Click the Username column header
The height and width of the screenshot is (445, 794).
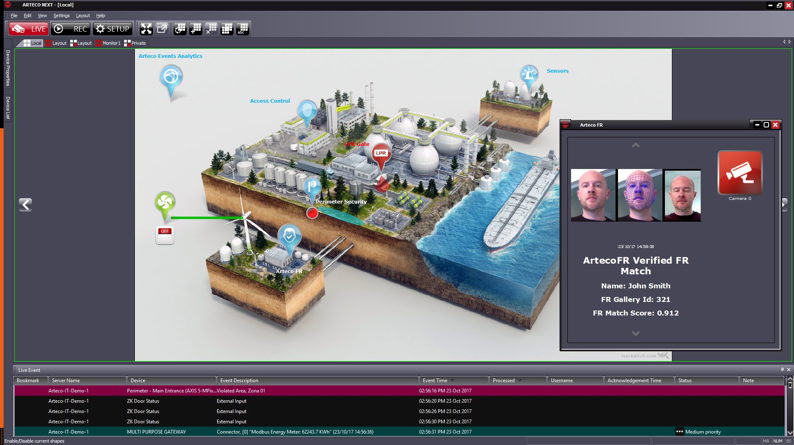click(575, 380)
